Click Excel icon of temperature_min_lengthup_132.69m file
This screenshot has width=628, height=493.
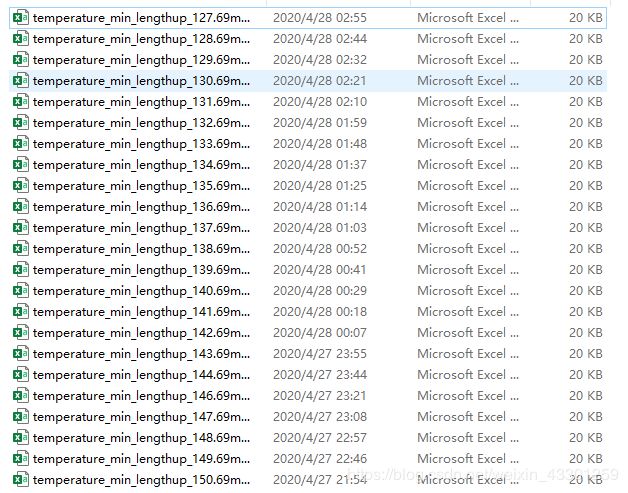pos(20,123)
